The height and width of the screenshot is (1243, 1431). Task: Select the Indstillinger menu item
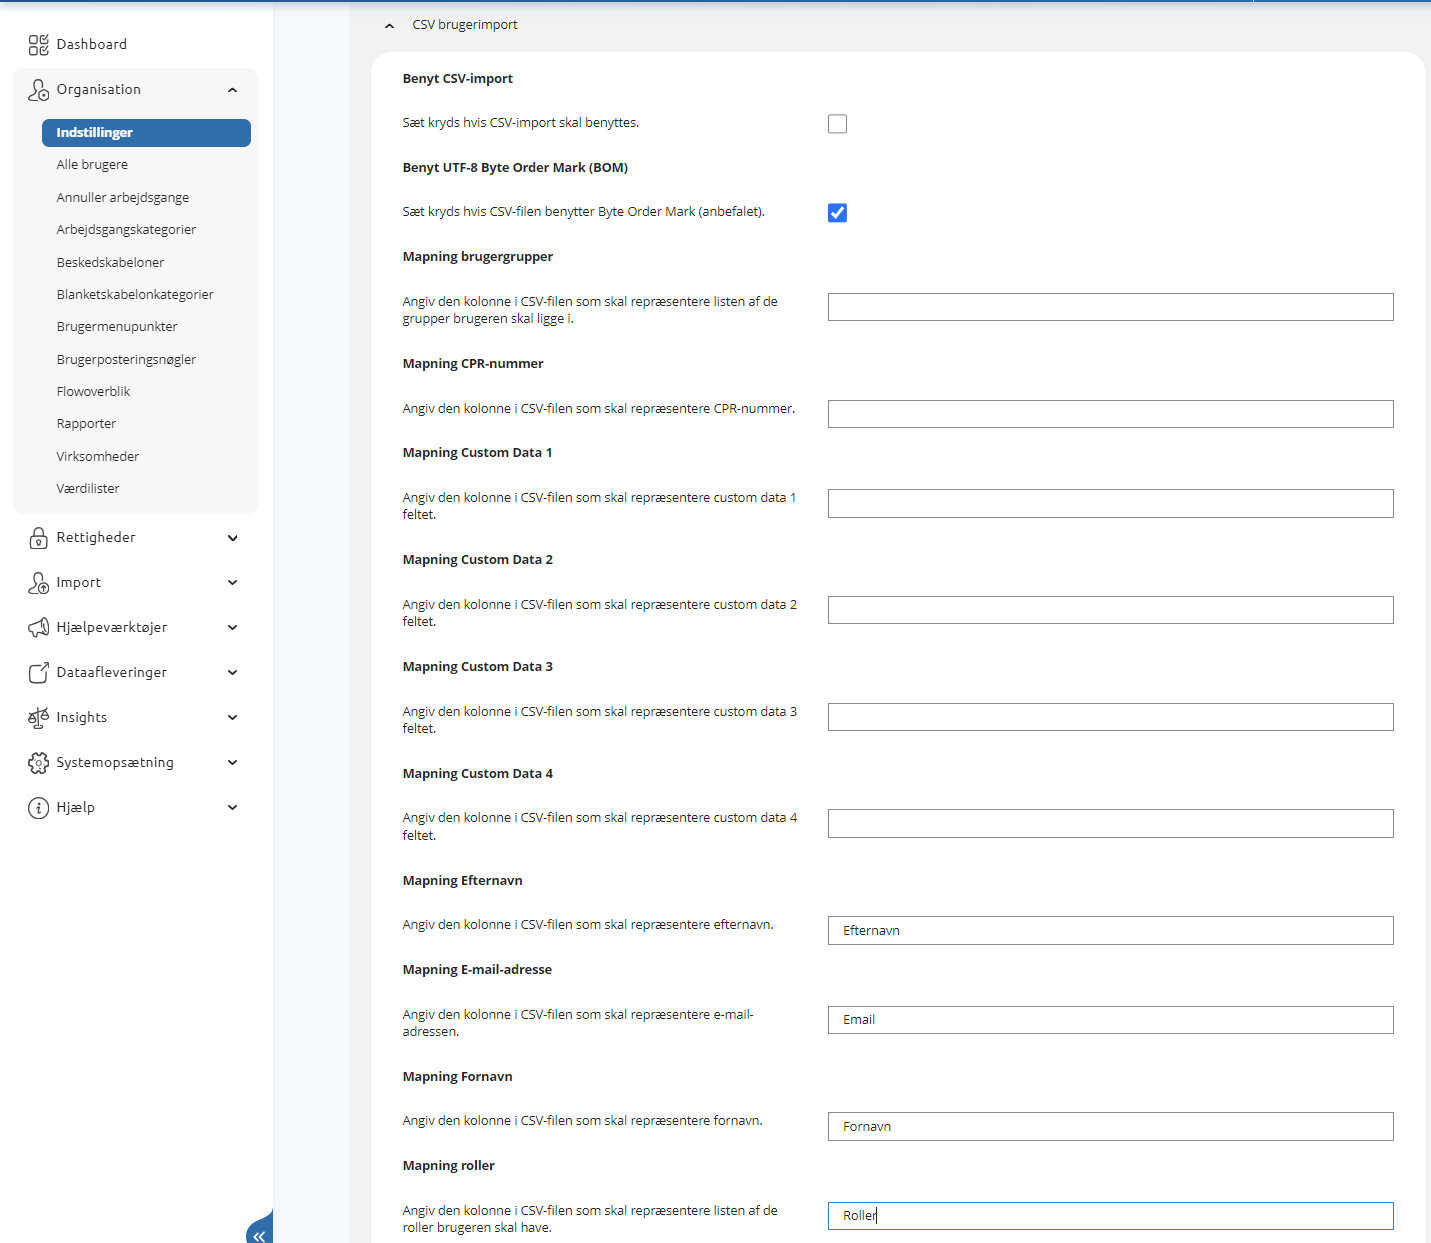tap(146, 133)
